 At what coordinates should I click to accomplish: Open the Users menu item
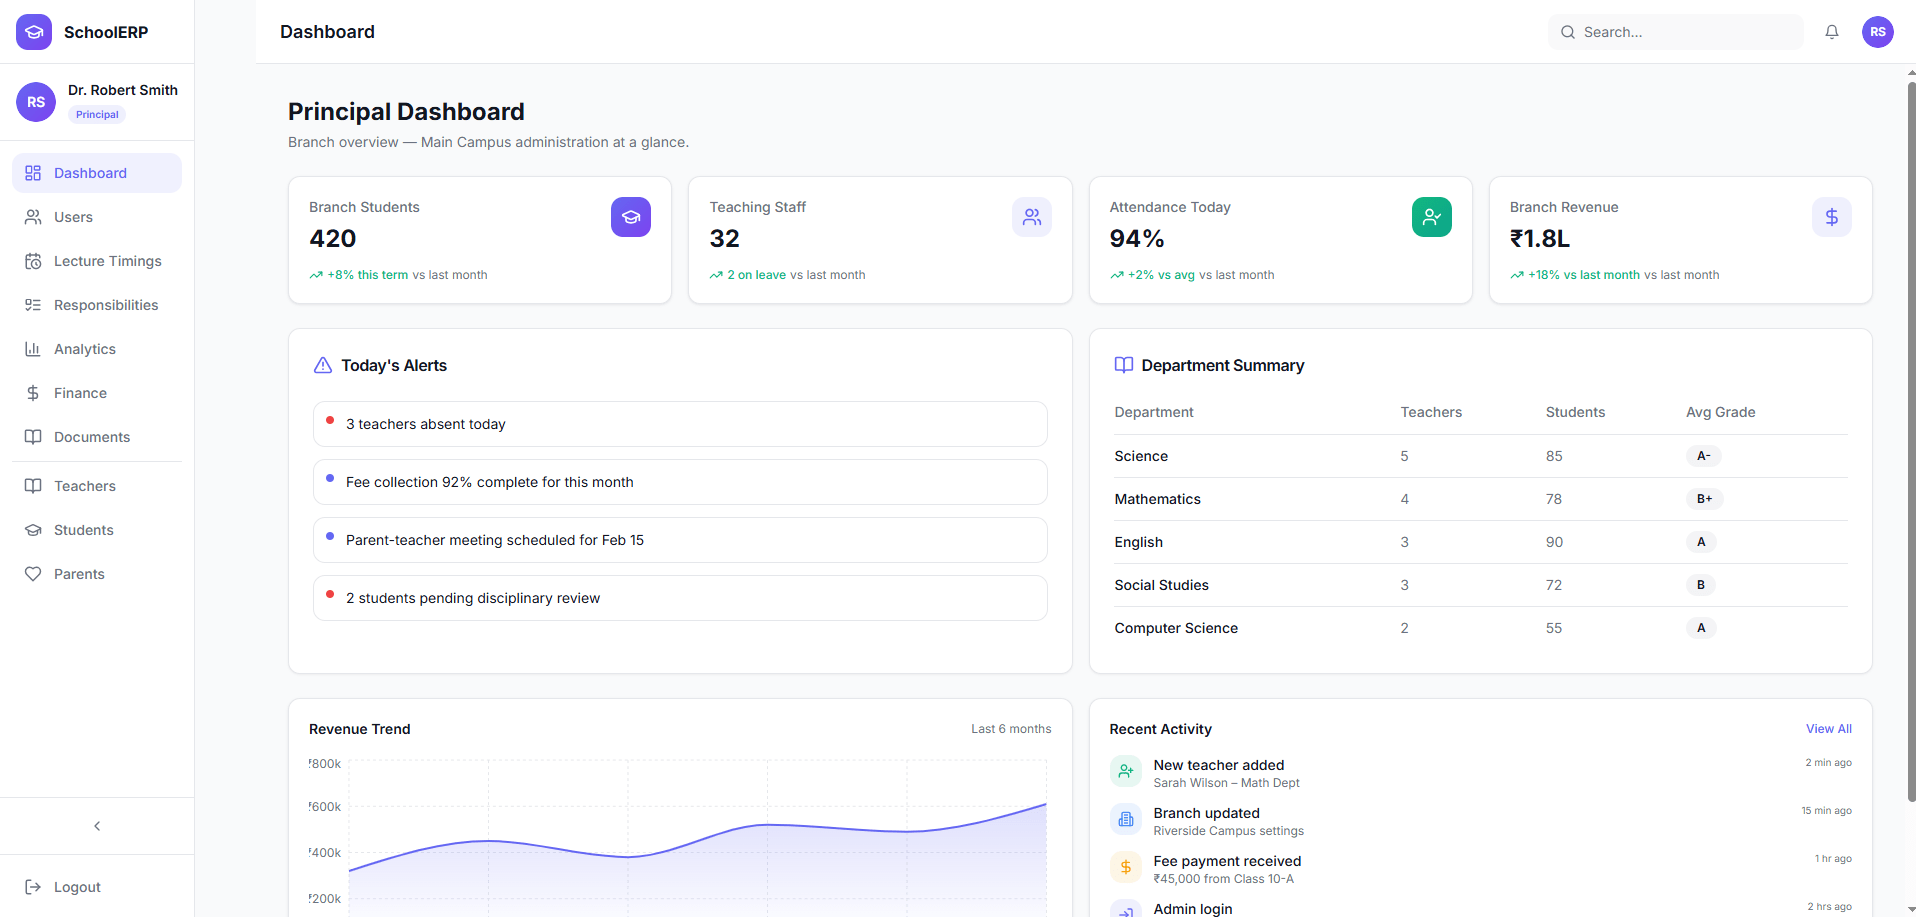pos(97,217)
